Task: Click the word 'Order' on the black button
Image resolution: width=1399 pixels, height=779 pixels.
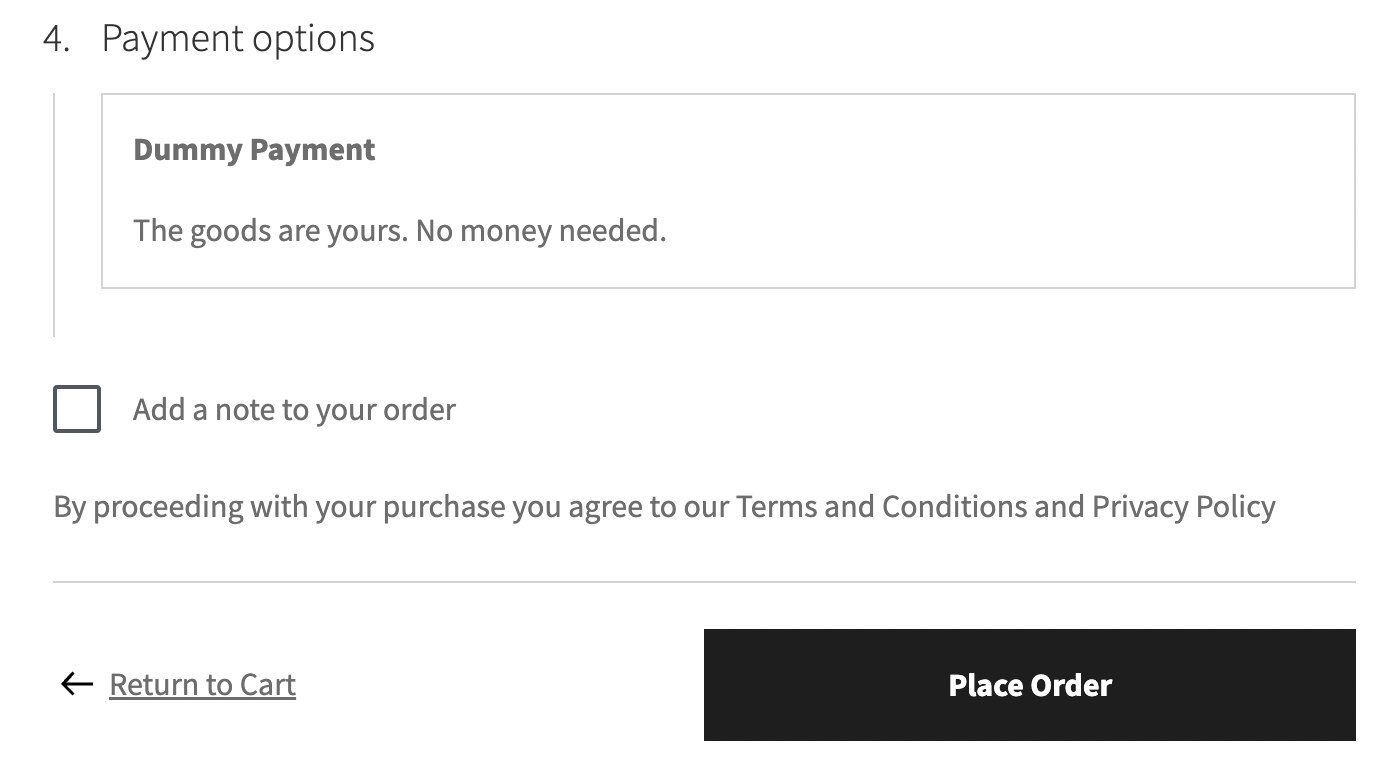Action: [1071, 685]
